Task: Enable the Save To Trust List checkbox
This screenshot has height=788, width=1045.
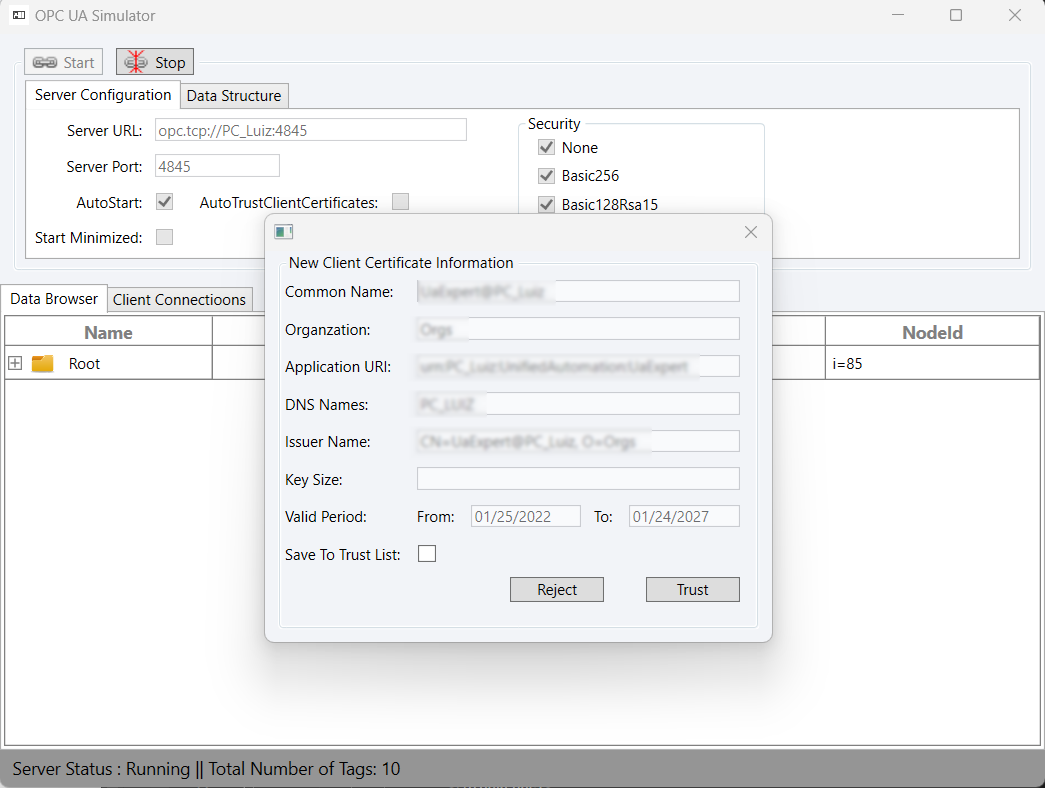Action: 427,554
